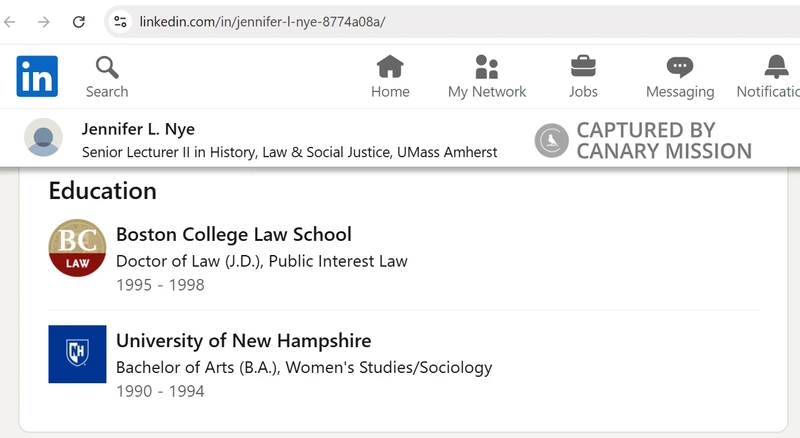Click Jennifer L. Nye profile avatar
Viewport: 800px width, 438px height.
[43, 138]
